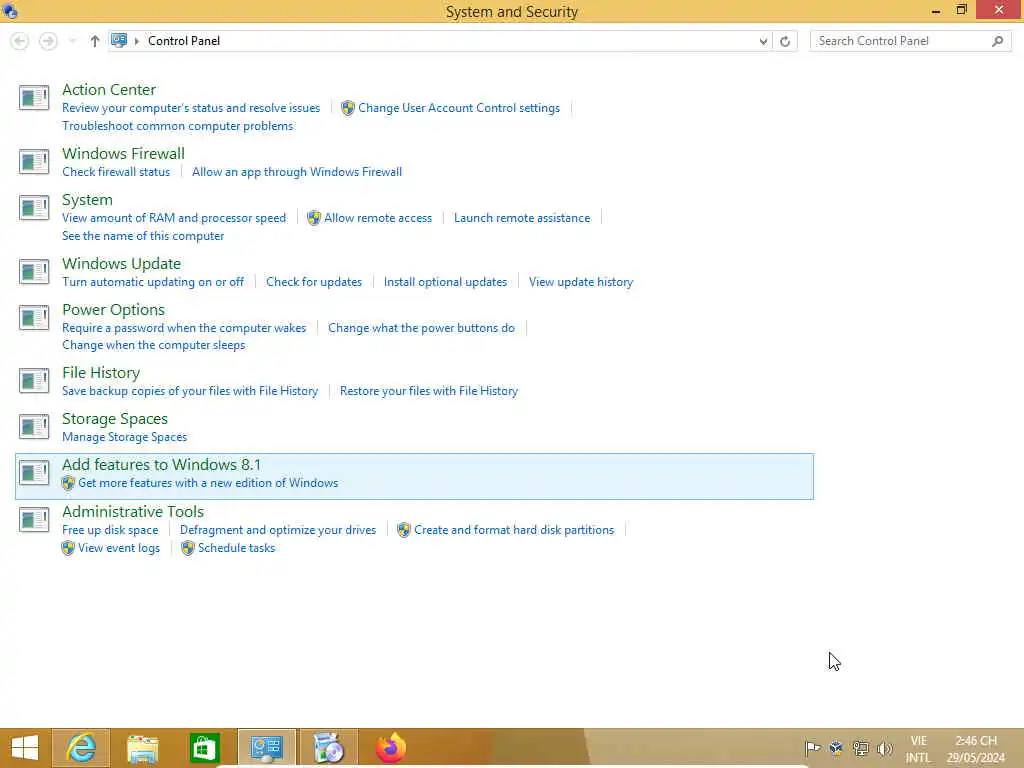Open the Windows Update category icon
Viewport: 1024px width, 768px height.
pos(34,272)
